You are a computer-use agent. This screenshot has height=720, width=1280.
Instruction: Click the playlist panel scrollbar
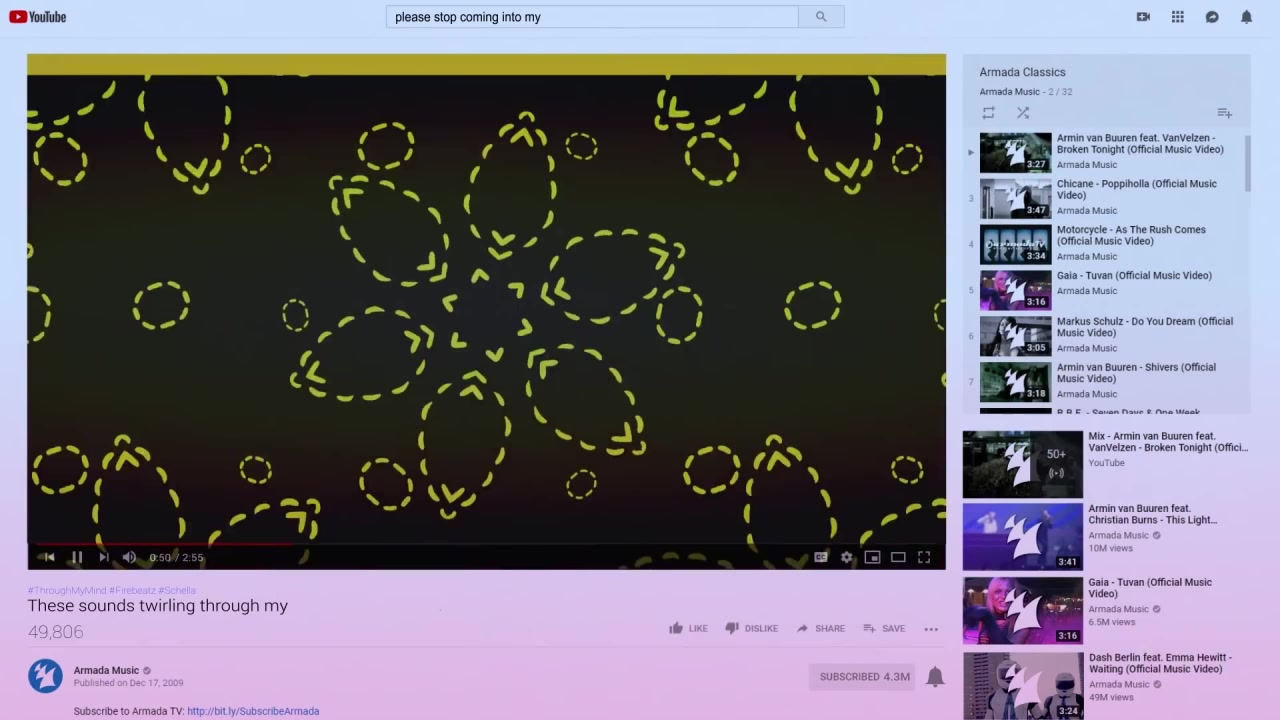coord(1247,163)
